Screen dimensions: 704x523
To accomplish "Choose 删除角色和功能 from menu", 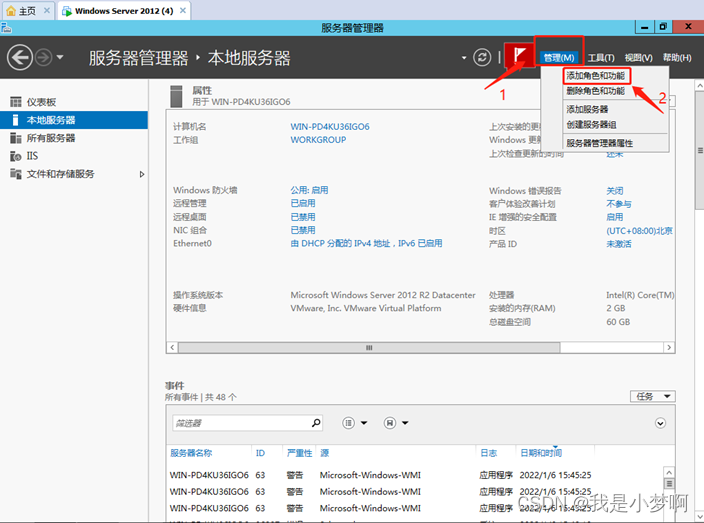I will (x=595, y=91).
